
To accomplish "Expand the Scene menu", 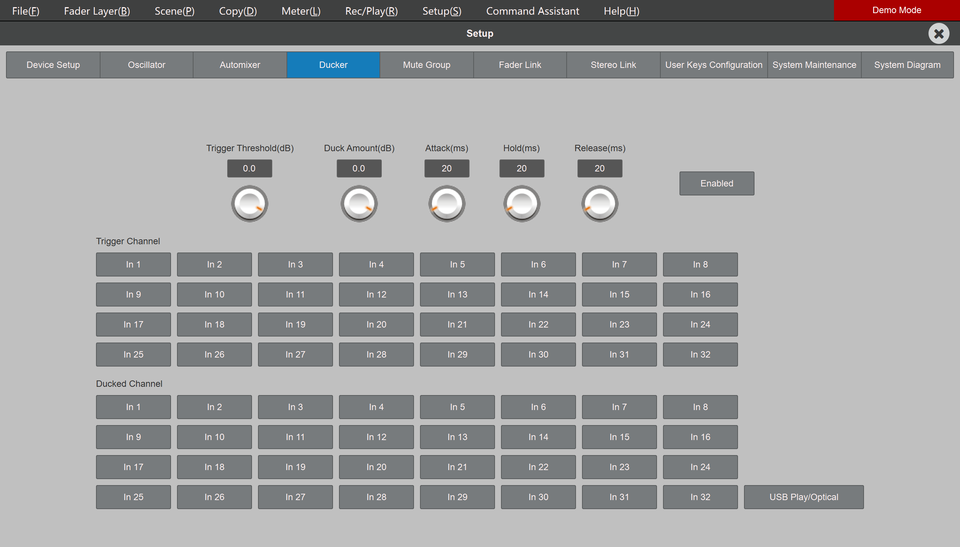I will [174, 11].
